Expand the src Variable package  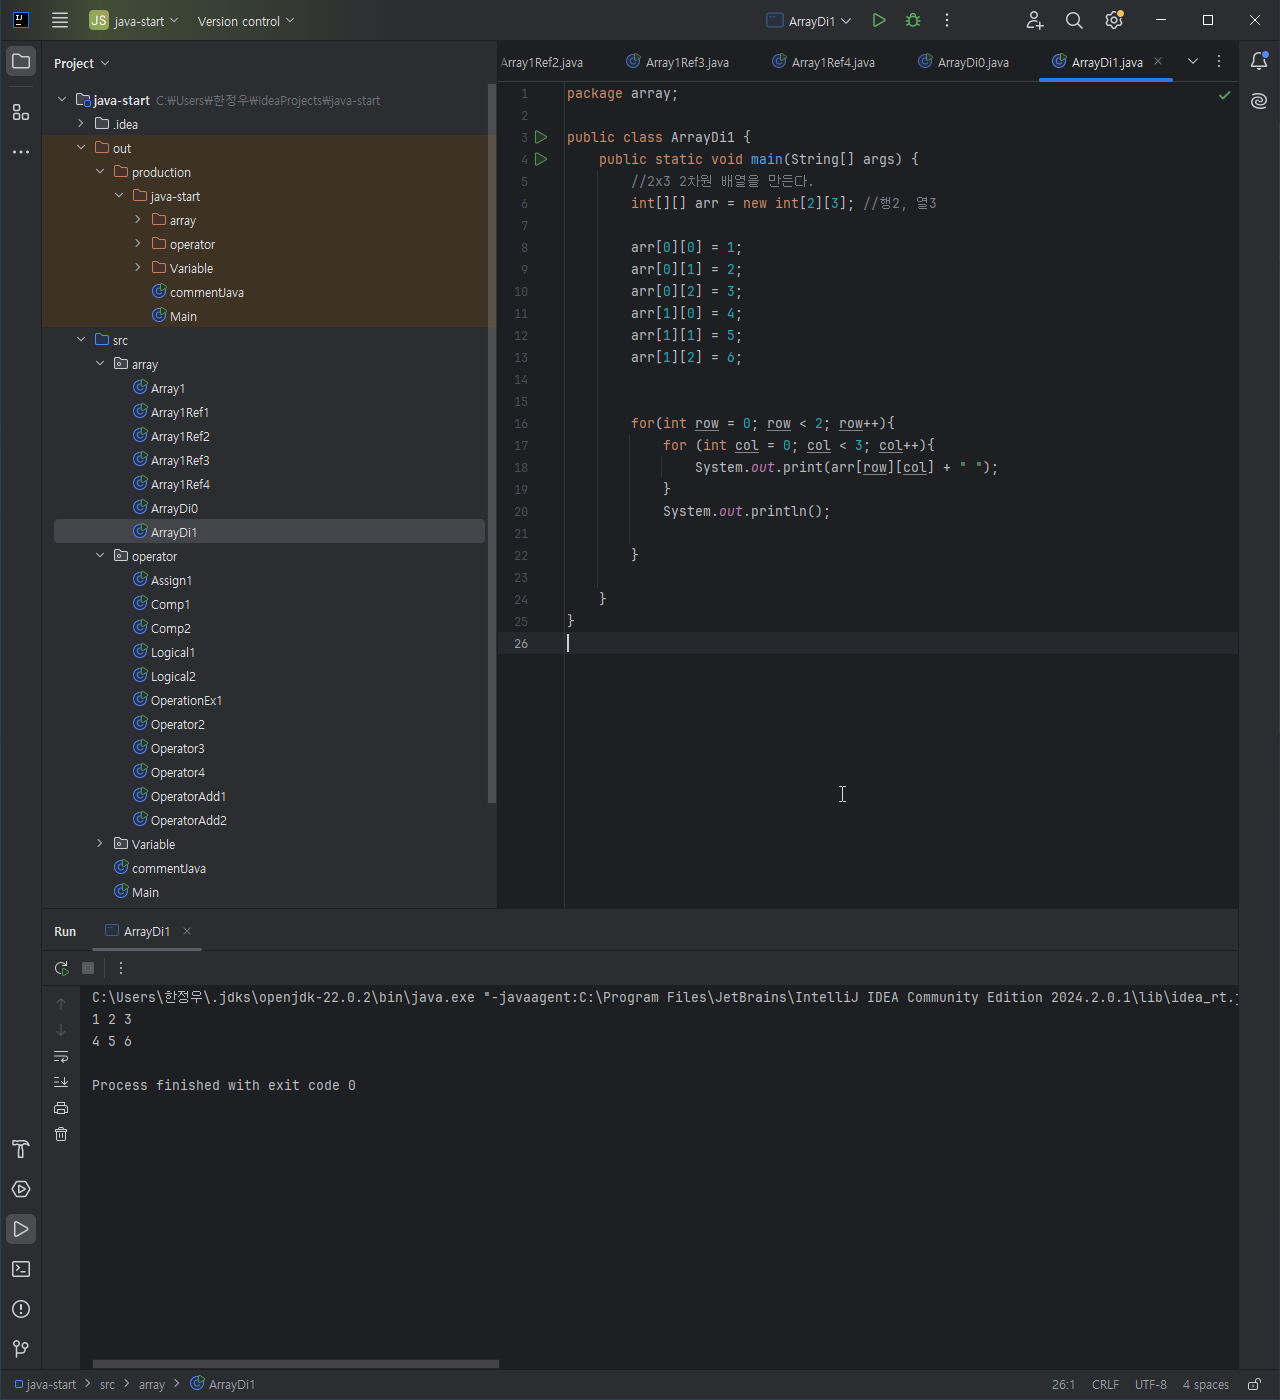point(100,844)
